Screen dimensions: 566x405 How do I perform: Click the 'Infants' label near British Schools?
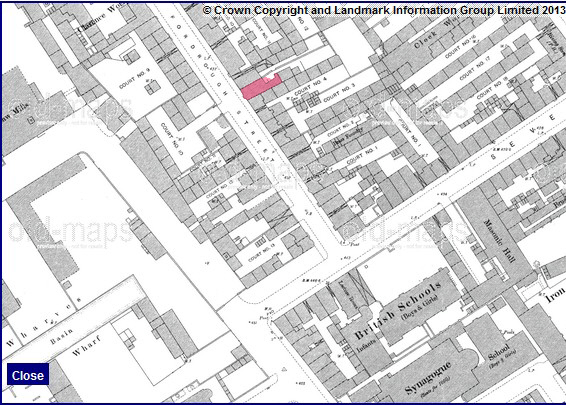[x=366, y=345]
